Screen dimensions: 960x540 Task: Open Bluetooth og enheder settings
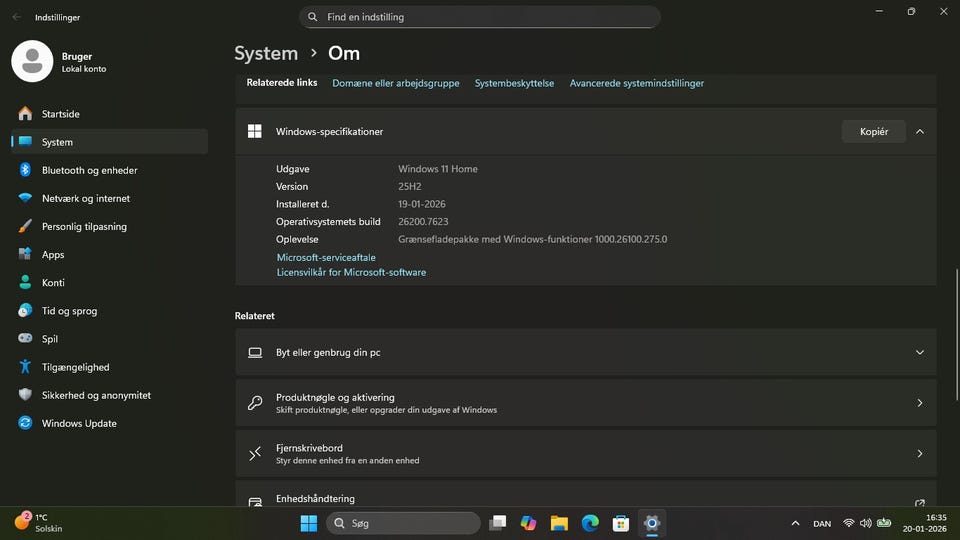89,170
